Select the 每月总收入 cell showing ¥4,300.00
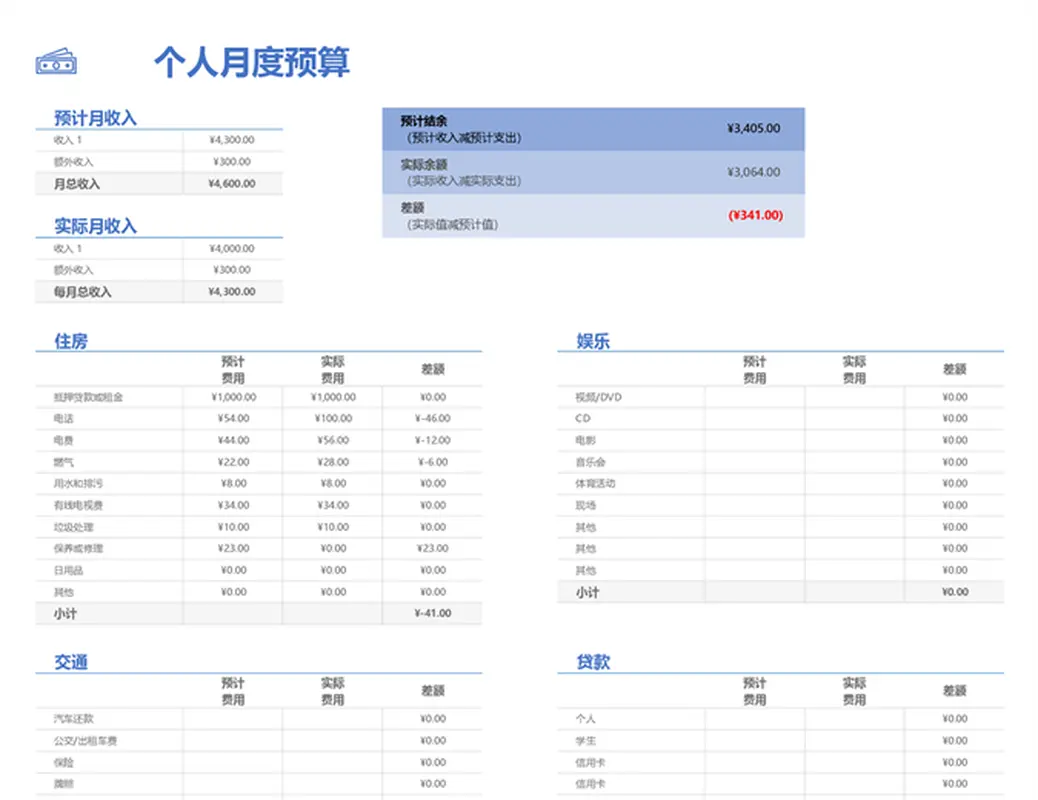The height and width of the screenshot is (800, 1038). [232, 291]
